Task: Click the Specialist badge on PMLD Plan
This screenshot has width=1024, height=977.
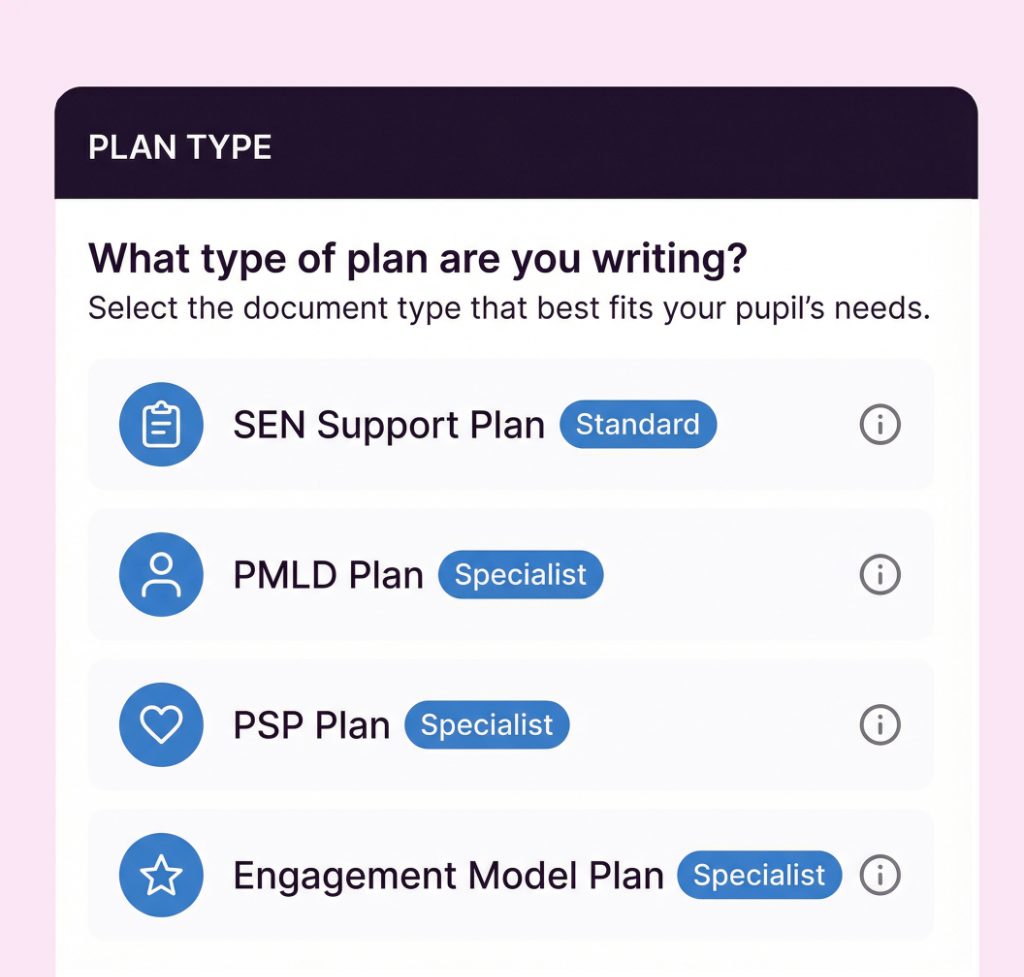Action: tap(520, 575)
